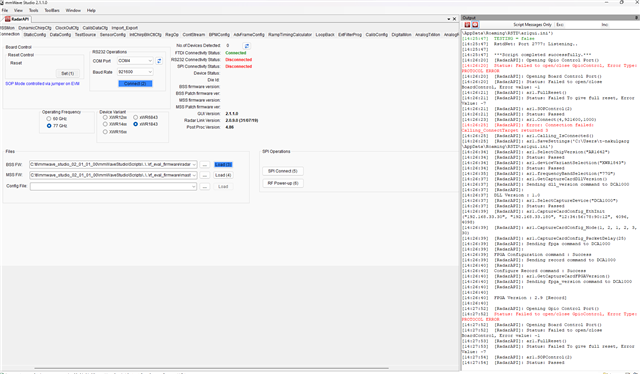Open the ToolBars menu
Screen dimensions: 640x374
52,10
